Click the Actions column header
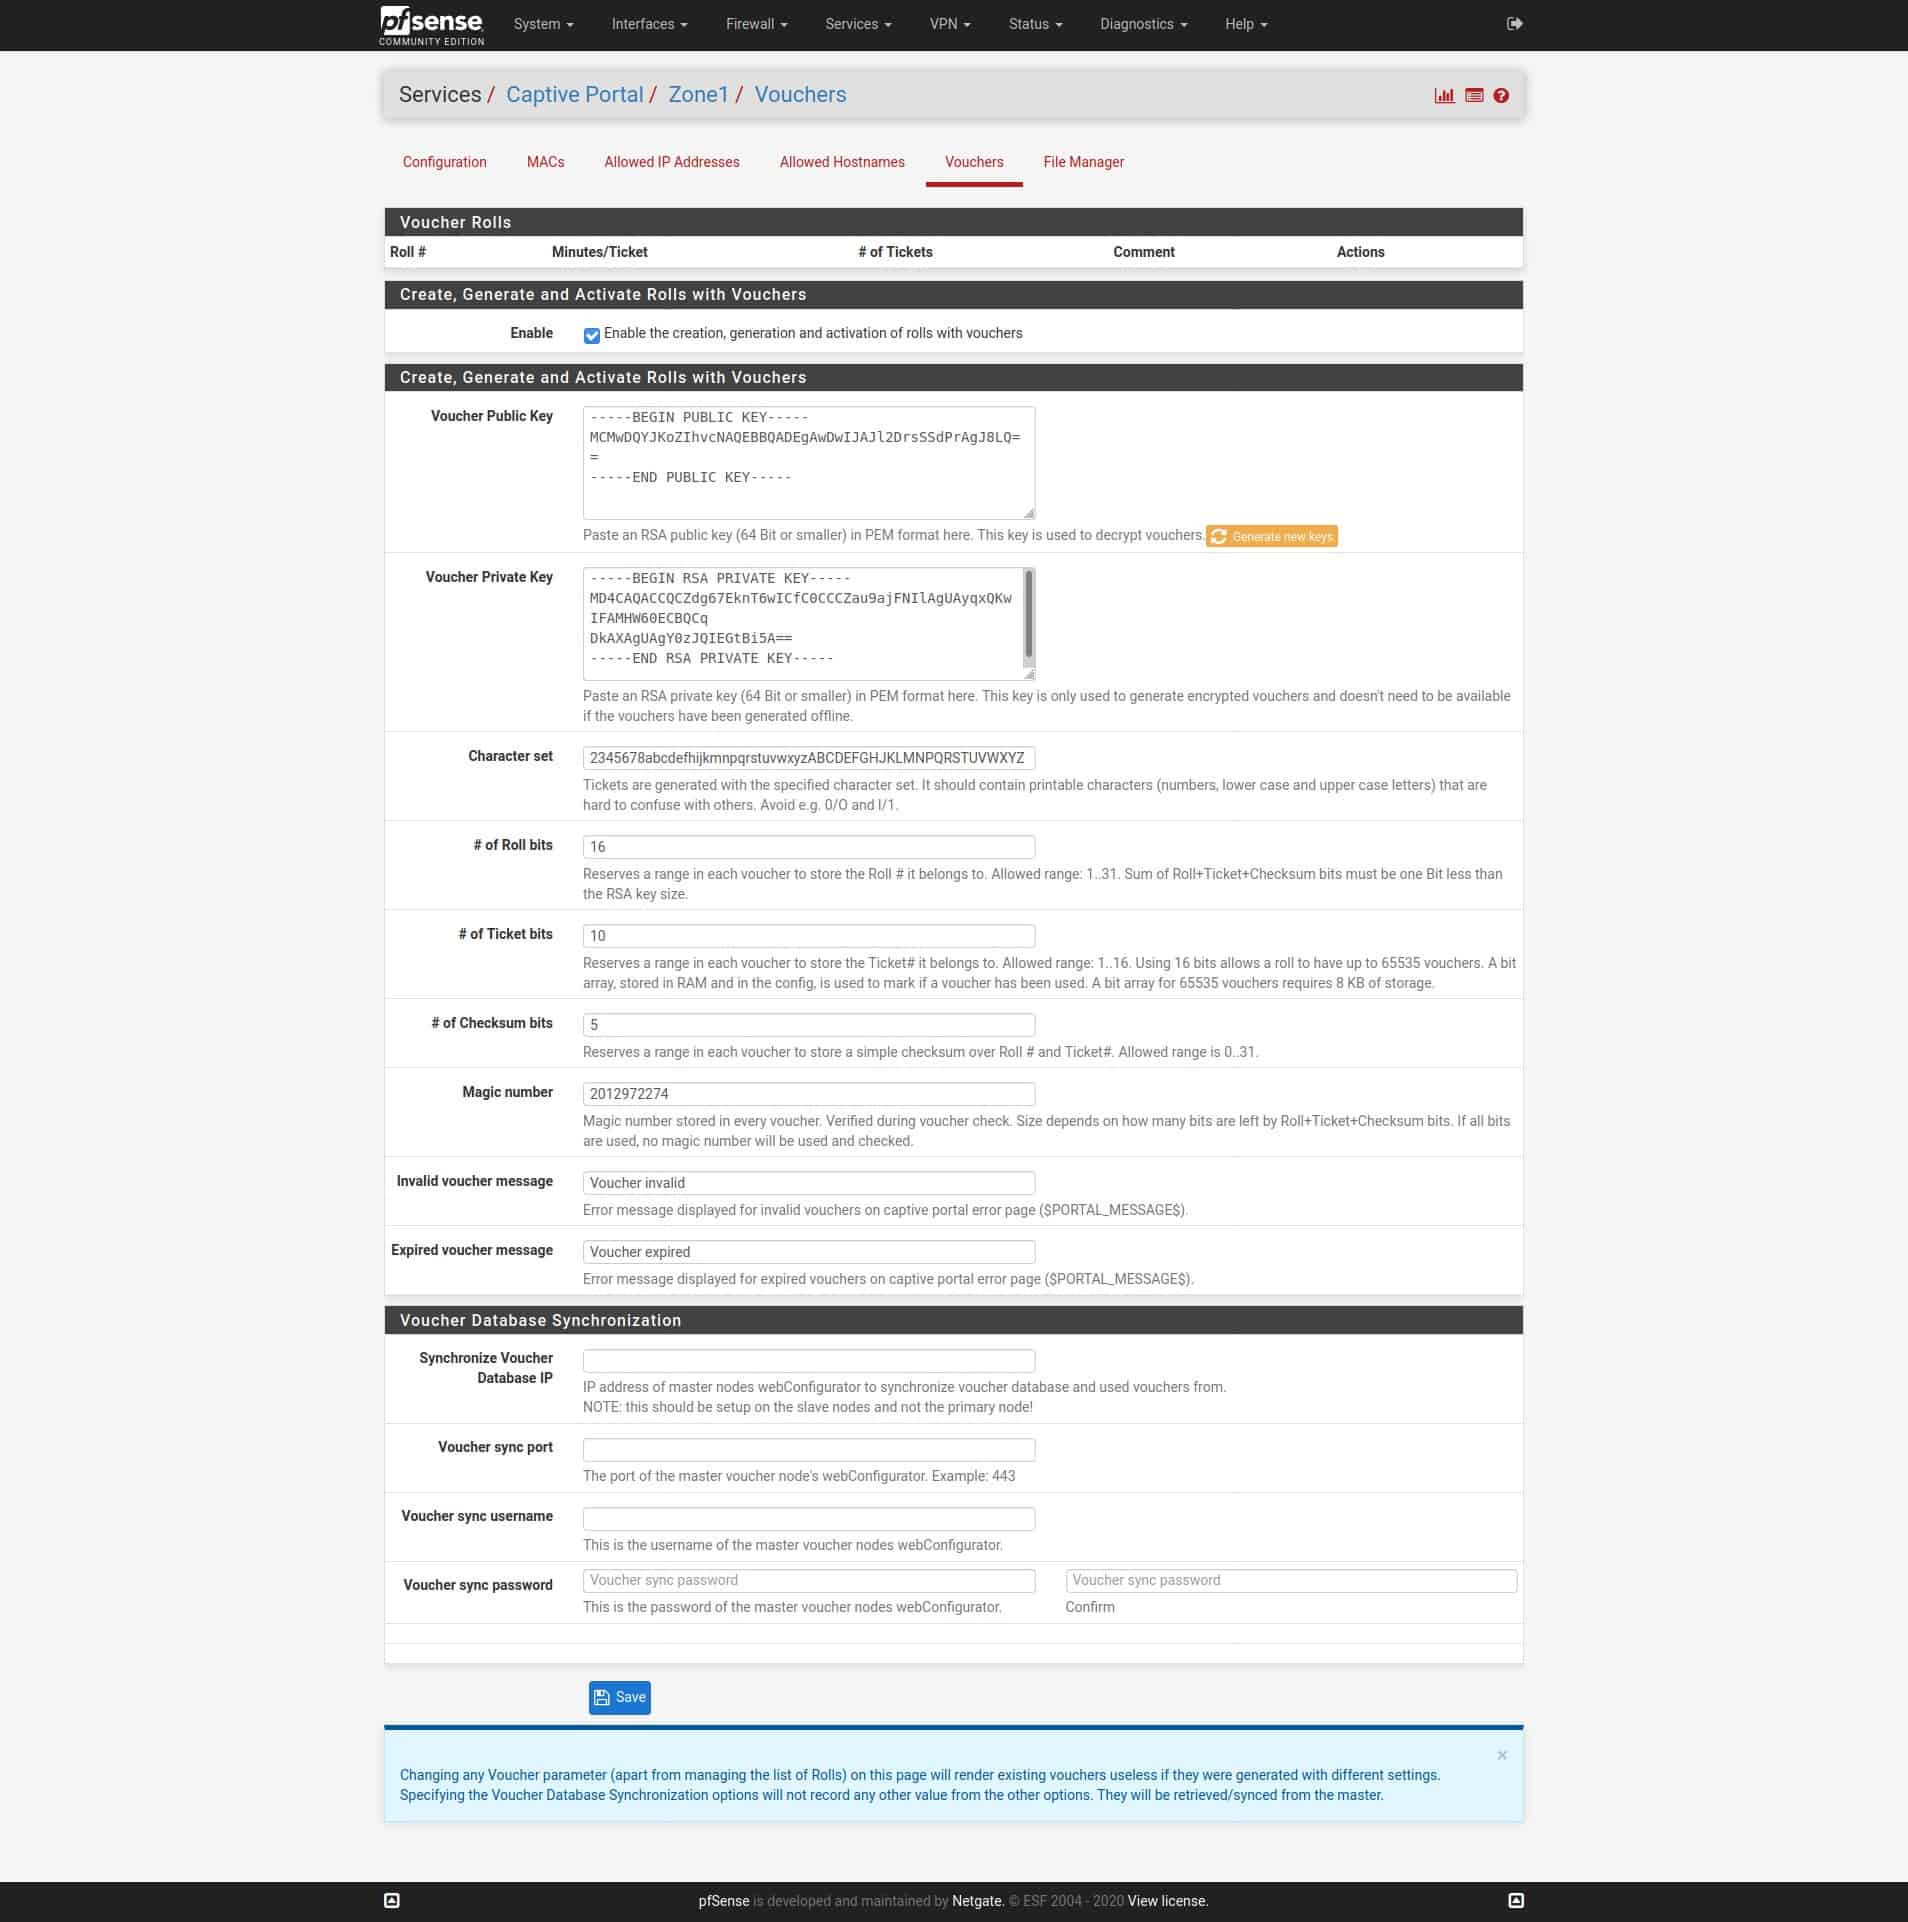This screenshot has width=1908, height=1922. [1360, 252]
